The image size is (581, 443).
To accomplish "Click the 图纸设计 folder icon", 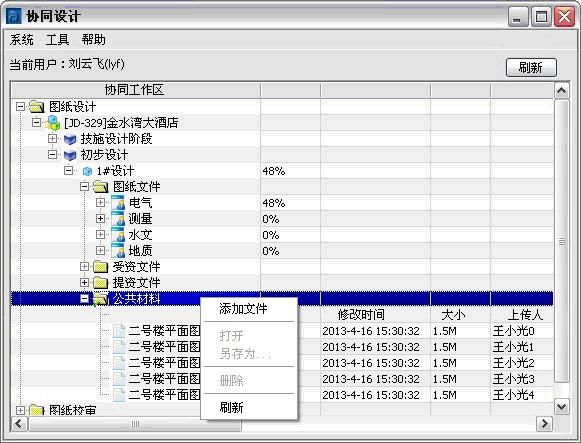I will click(x=37, y=107).
